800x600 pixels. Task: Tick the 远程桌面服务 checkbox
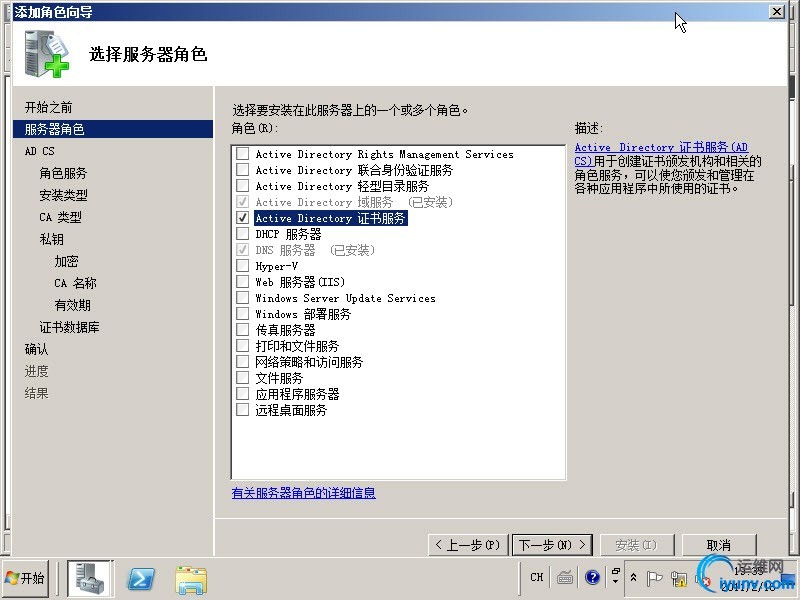(x=243, y=410)
